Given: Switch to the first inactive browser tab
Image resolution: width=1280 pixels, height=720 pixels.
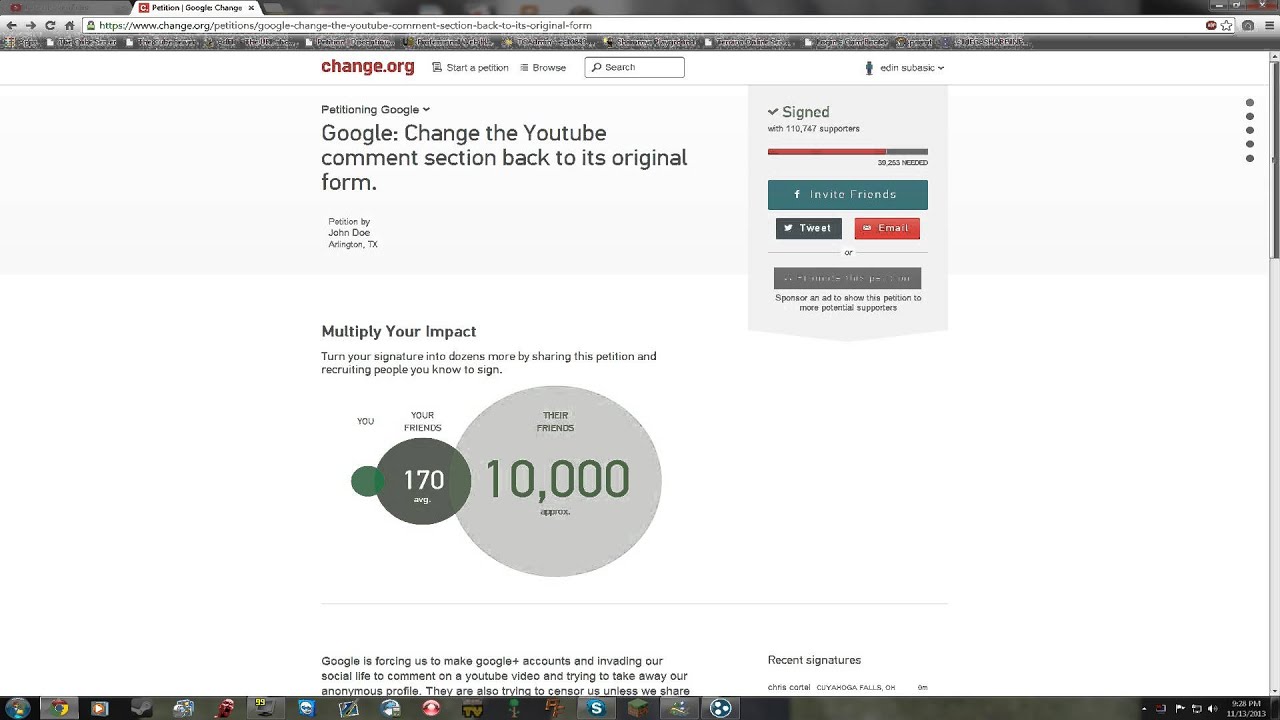Looking at the screenshot, I should click(65, 7).
